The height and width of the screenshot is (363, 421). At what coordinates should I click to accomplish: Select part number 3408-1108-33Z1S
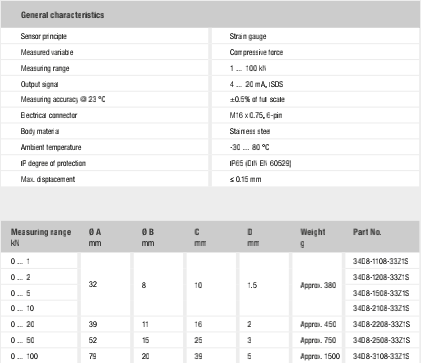pyautogui.click(x=381, y=261)
